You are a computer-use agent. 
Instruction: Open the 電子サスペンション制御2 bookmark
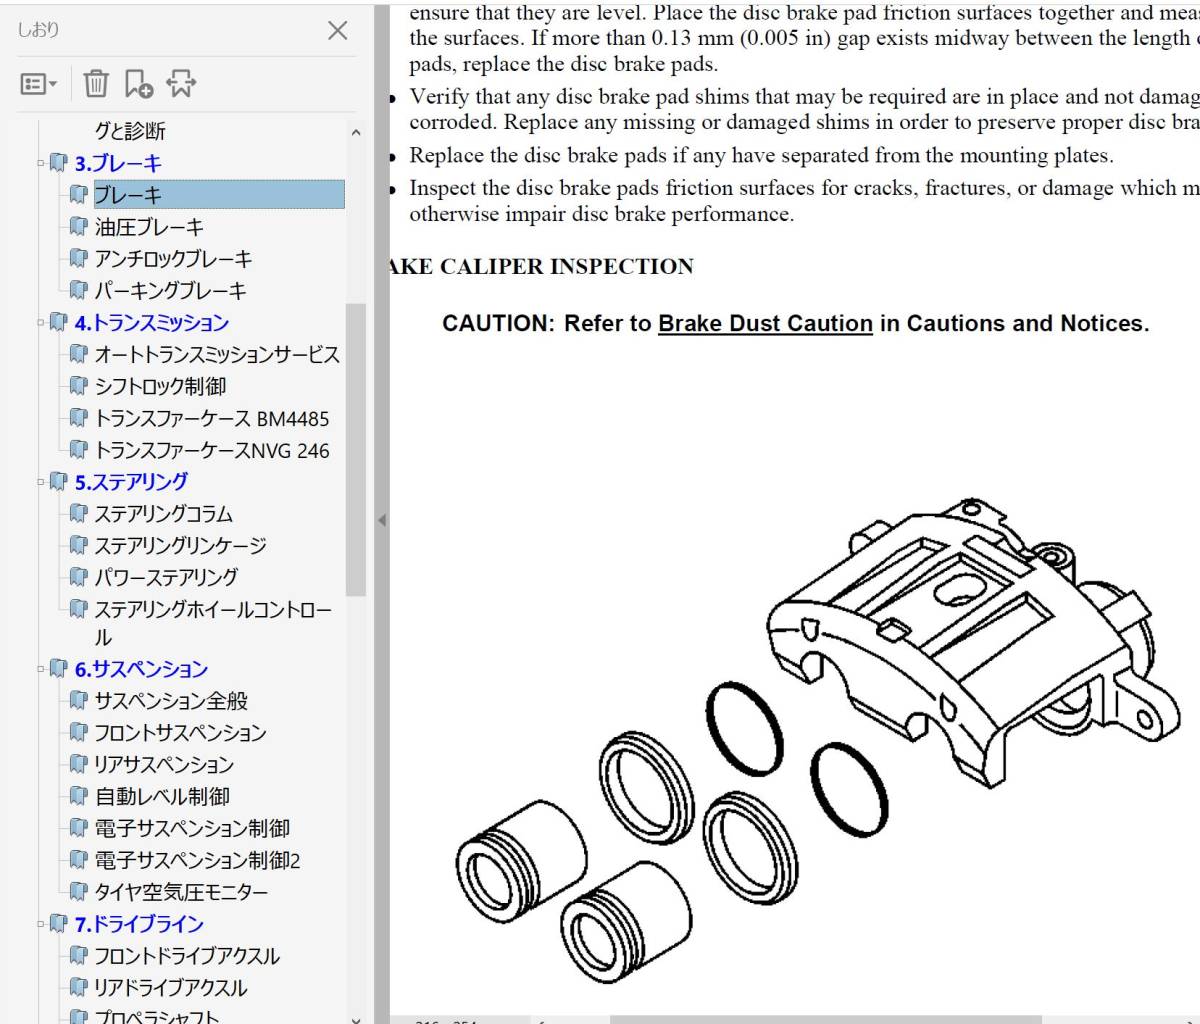197,860
